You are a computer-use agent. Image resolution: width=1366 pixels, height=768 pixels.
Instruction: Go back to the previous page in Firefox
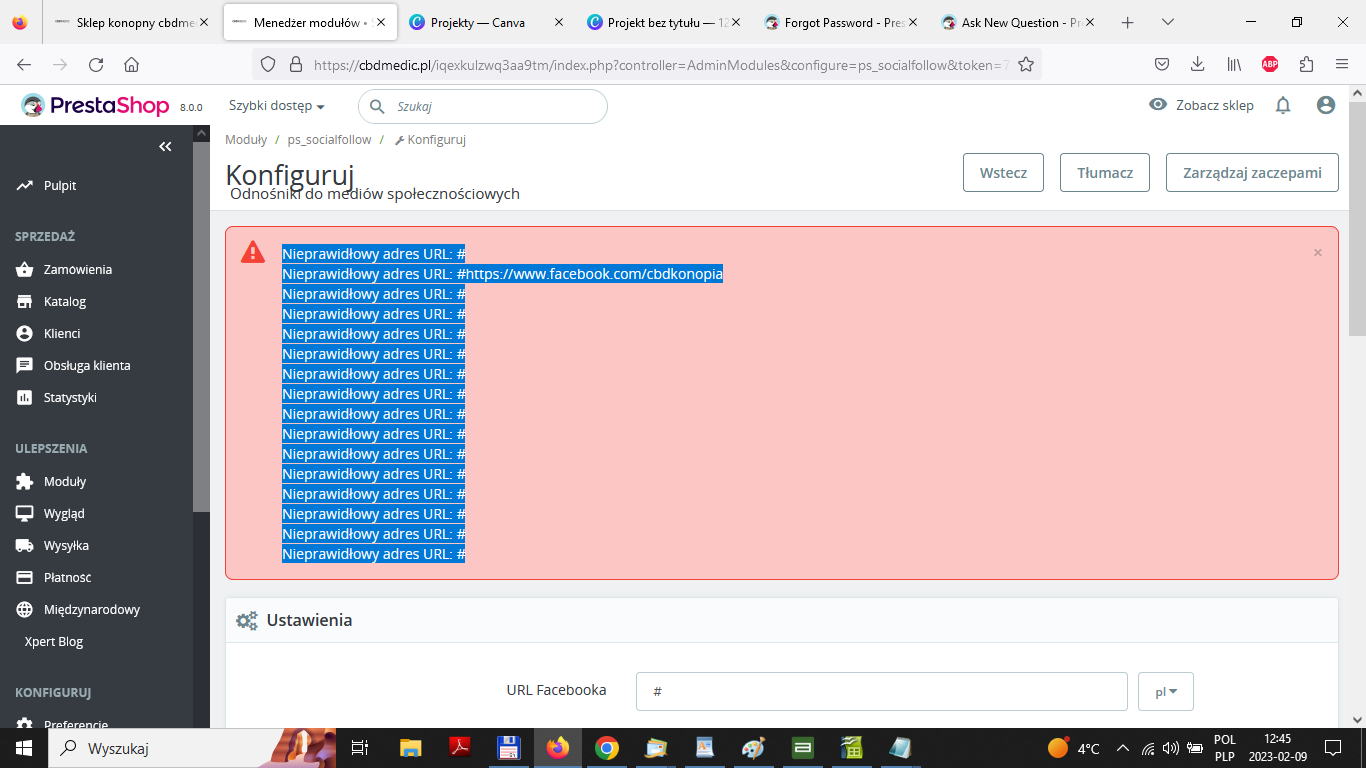[24, 64]
